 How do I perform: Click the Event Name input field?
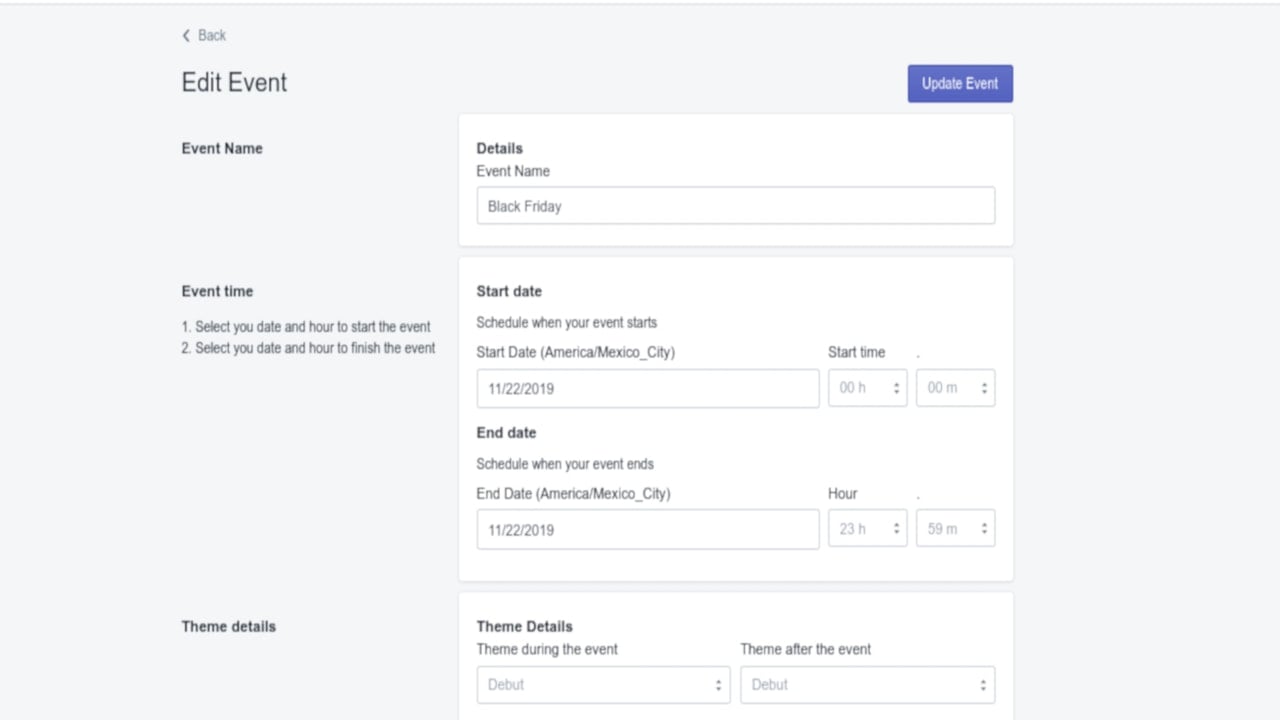[736, 206]
